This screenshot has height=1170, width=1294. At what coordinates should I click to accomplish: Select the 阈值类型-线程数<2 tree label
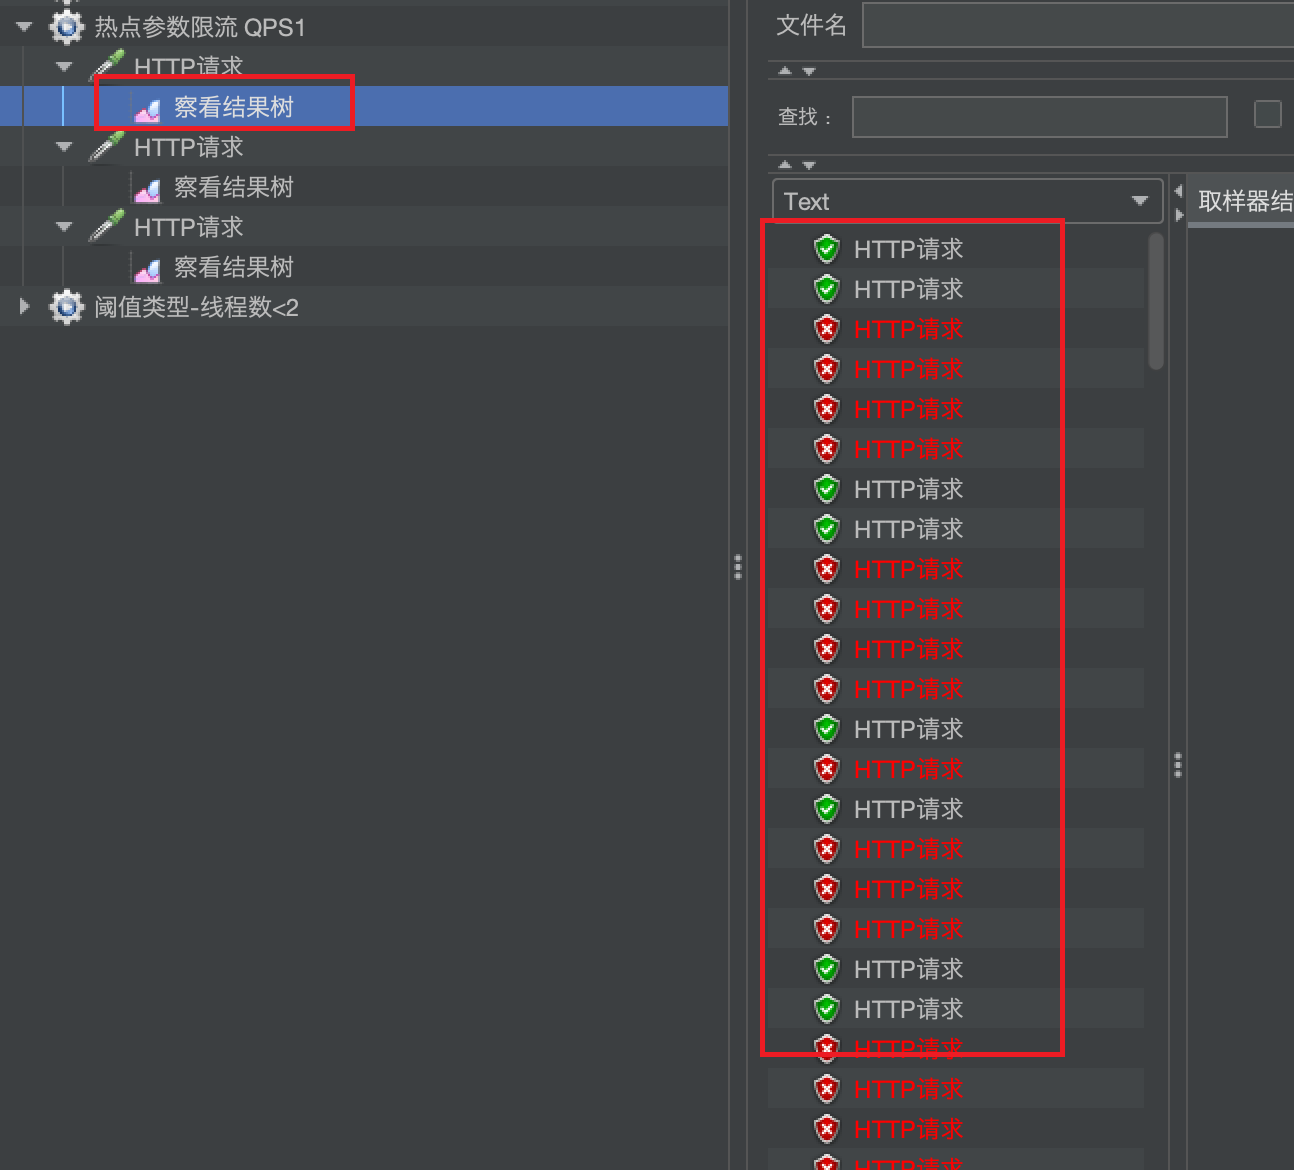tap(196, 307)
